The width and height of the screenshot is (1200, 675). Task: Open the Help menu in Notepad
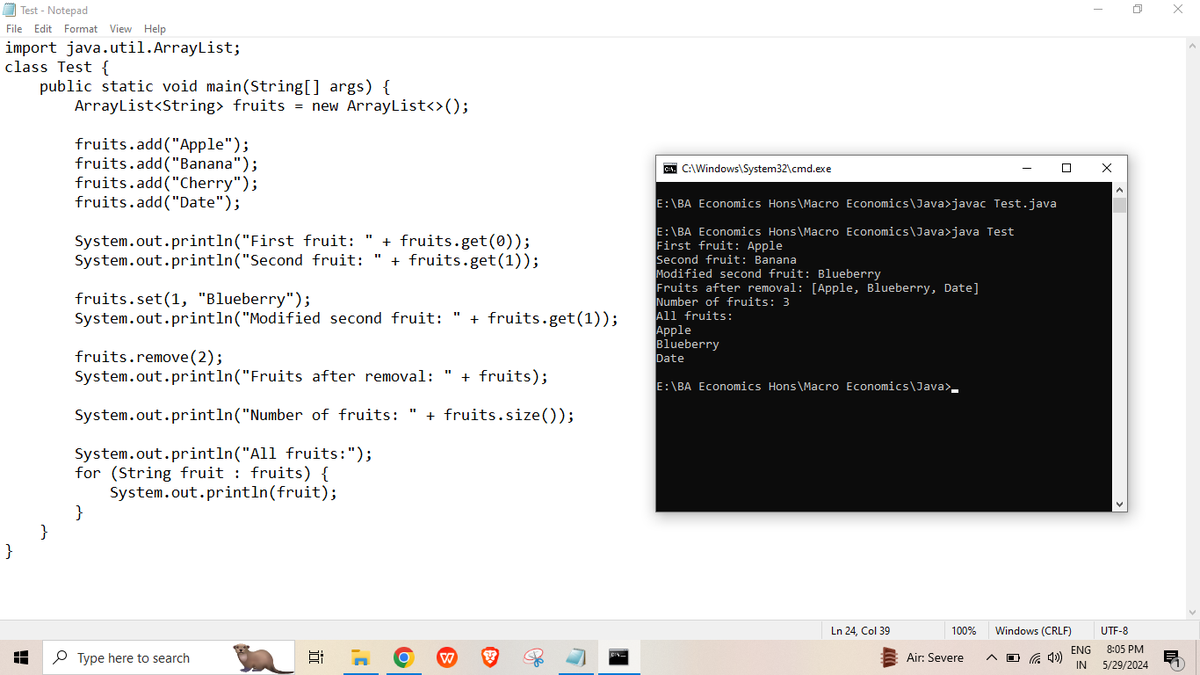(155, 29)
